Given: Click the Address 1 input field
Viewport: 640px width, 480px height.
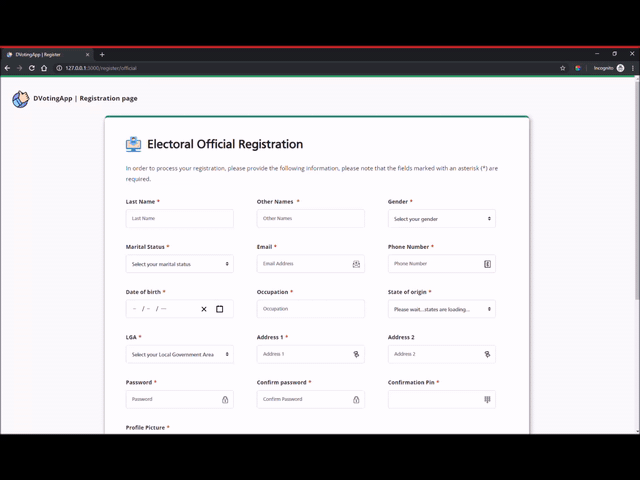Looking at the screenshot, I should [311, 354].
